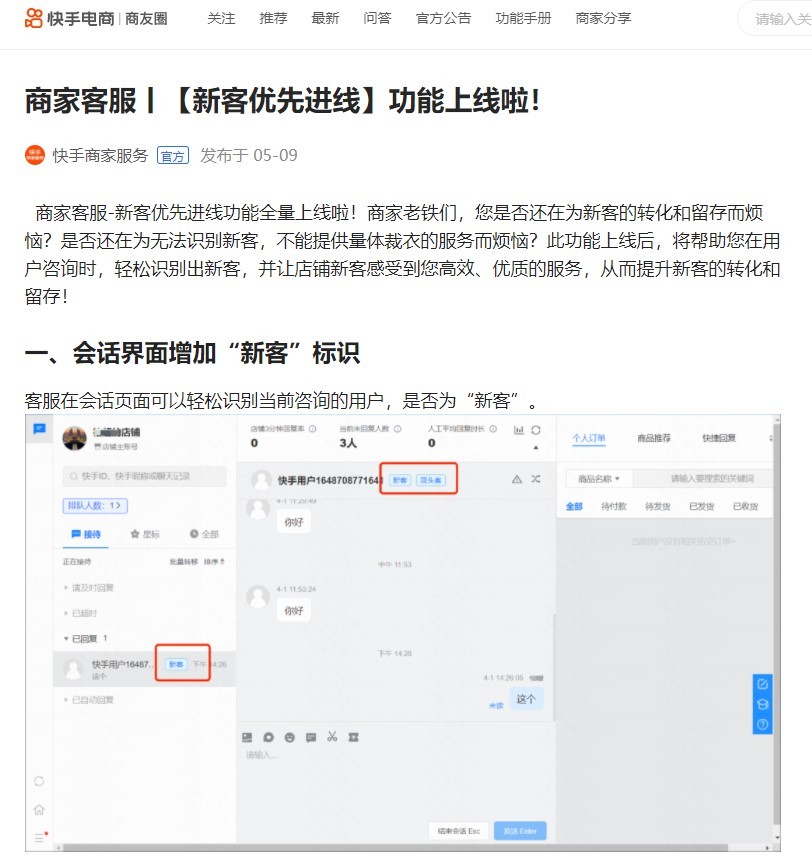Select the 全部 tab with clock icon
Screen dimensions: 812x857
pos(204,534)
